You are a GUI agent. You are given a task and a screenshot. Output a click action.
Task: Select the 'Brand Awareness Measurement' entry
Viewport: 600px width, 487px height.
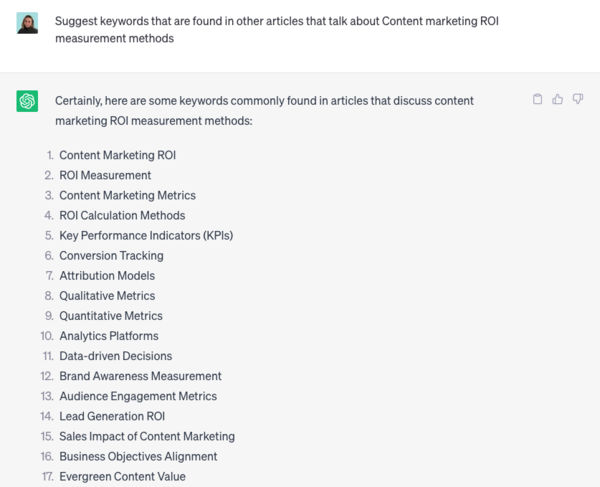coord(140,376)
